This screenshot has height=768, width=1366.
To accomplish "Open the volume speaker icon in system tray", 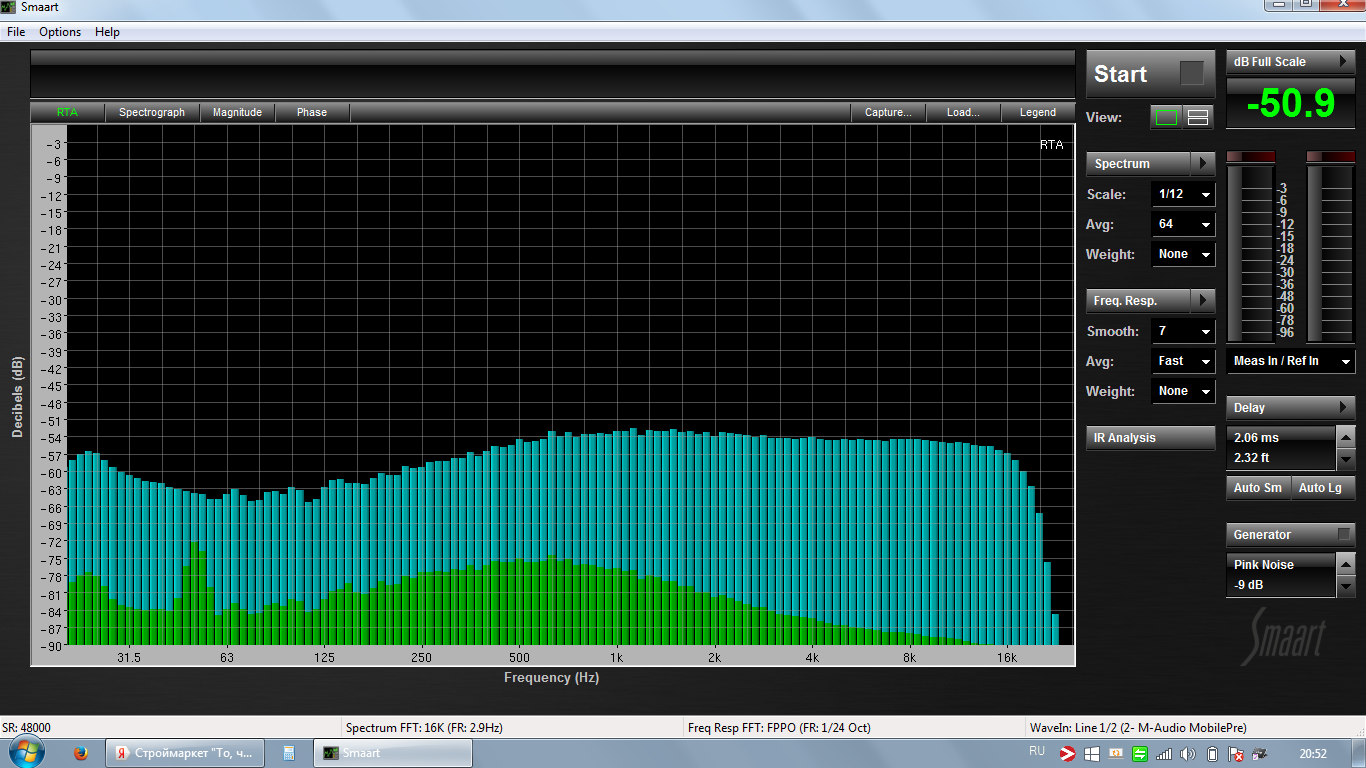I will (1188, 753).
